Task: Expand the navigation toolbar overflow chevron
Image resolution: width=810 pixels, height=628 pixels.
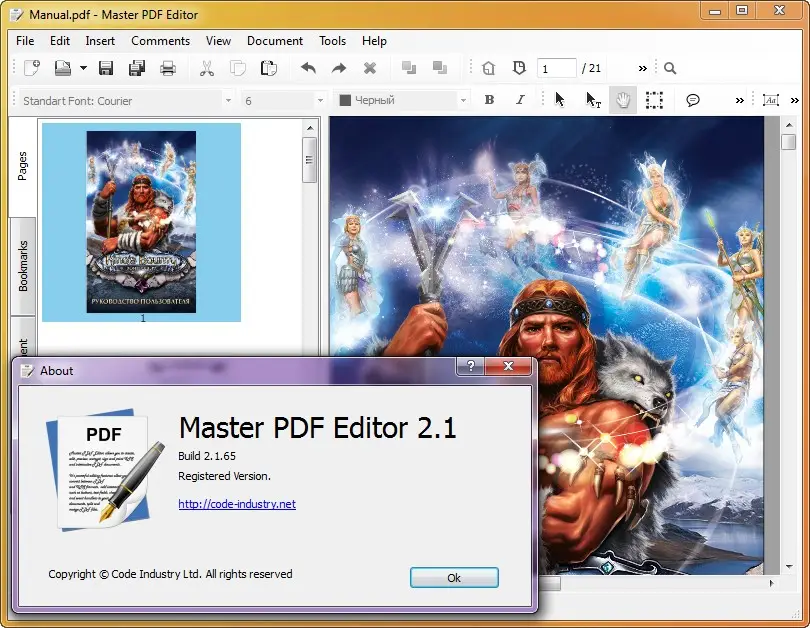Action: click(x=643, y=68)
